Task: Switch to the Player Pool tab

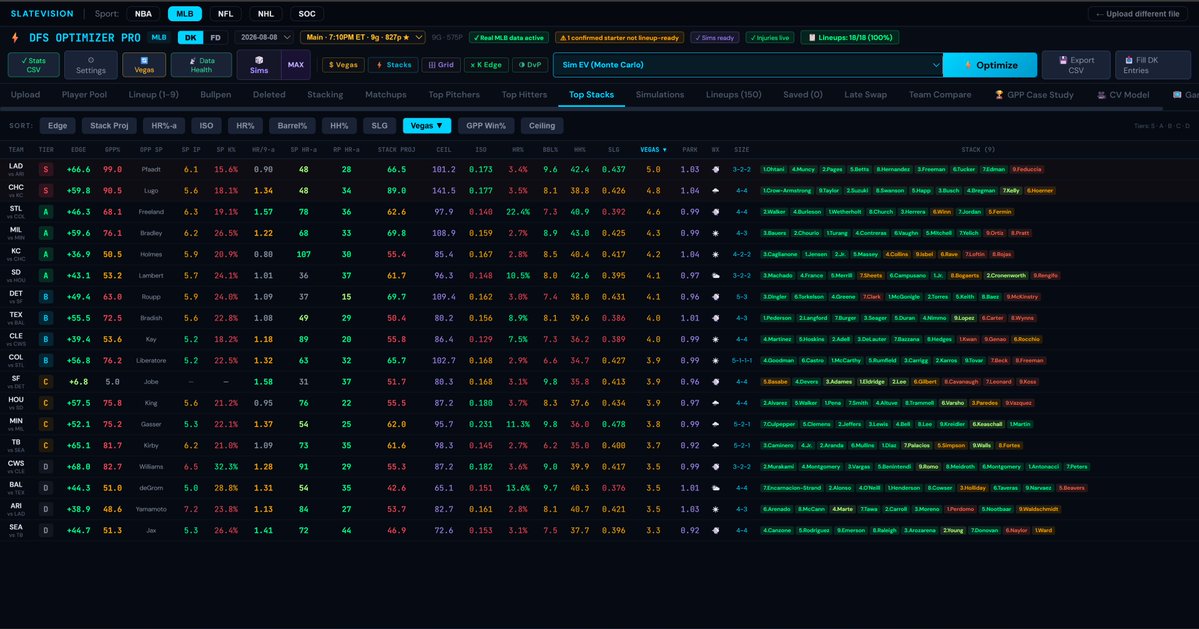Action: (84, 95)
